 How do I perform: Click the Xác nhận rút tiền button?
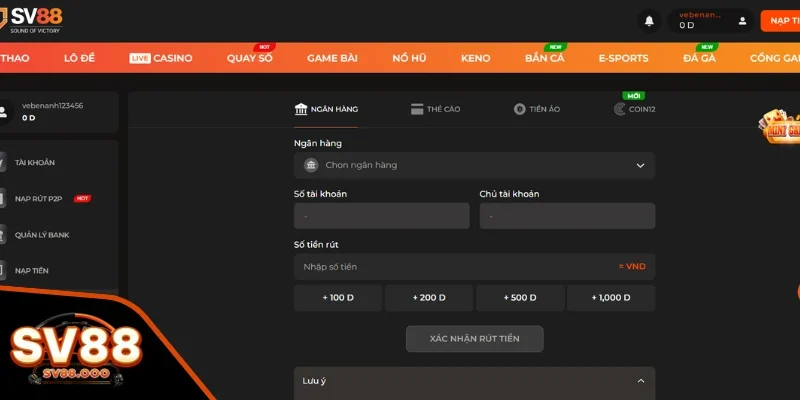(474, 339)
